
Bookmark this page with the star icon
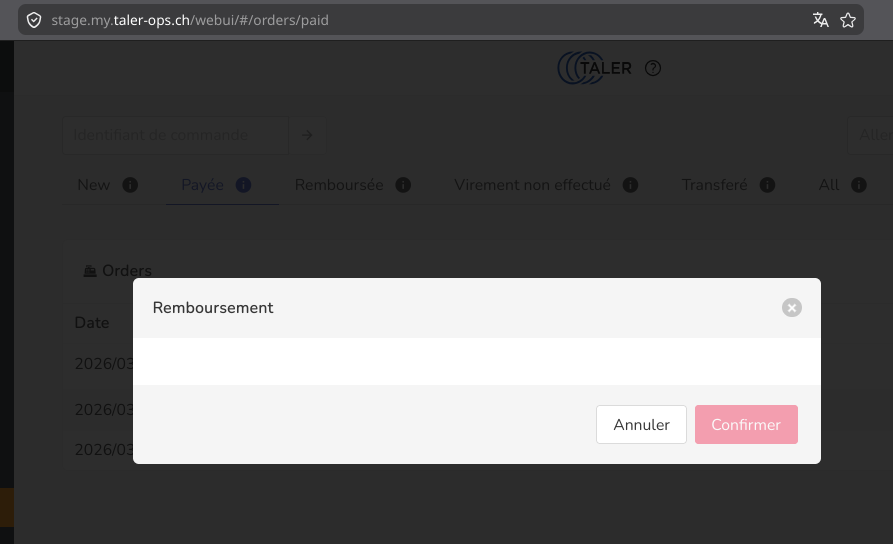[x=848, y=20]
